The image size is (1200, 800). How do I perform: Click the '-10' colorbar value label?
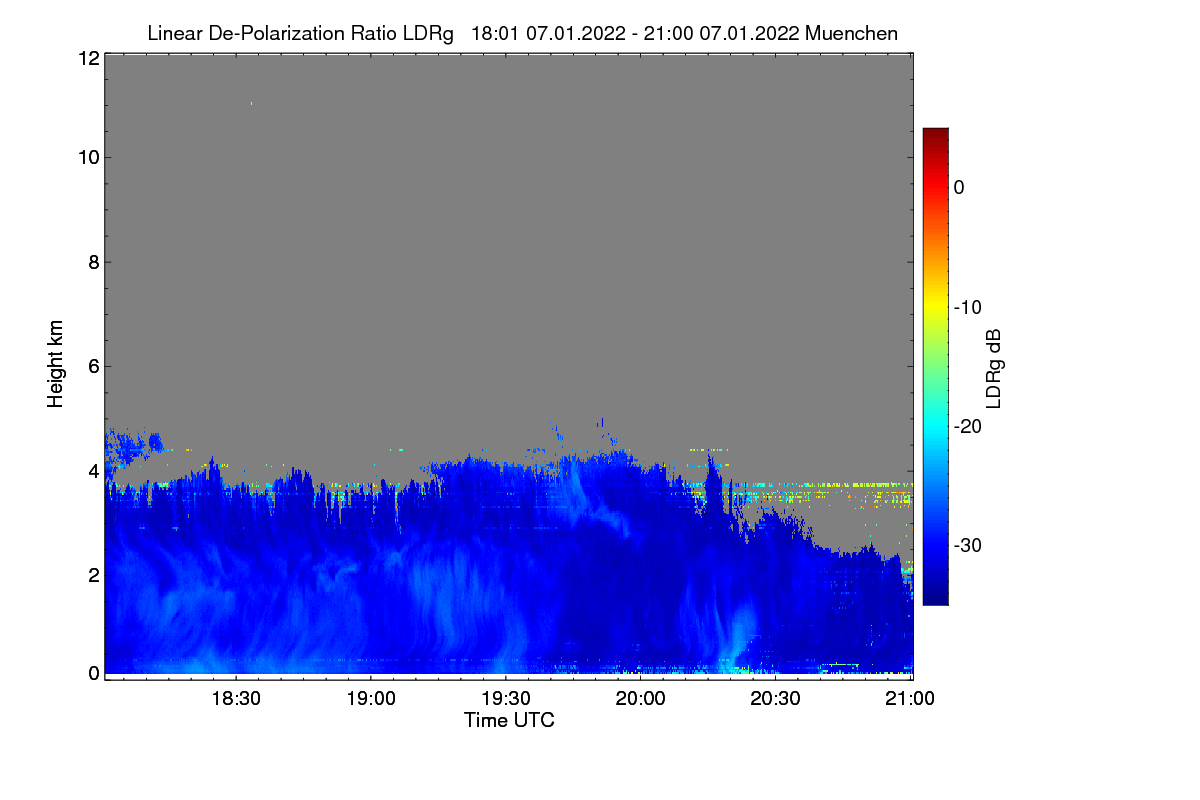968,307
